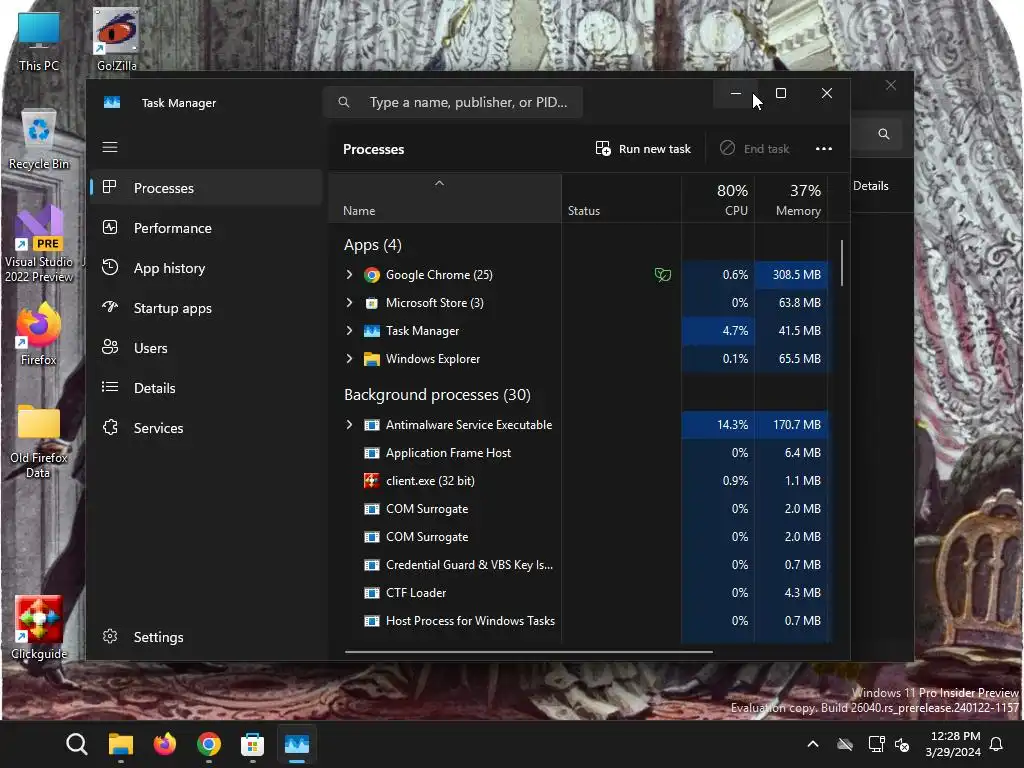Open the clock and date flyout
This screenshot has height=768, width=1024.
pyautogui.click(x=953, y=744)
